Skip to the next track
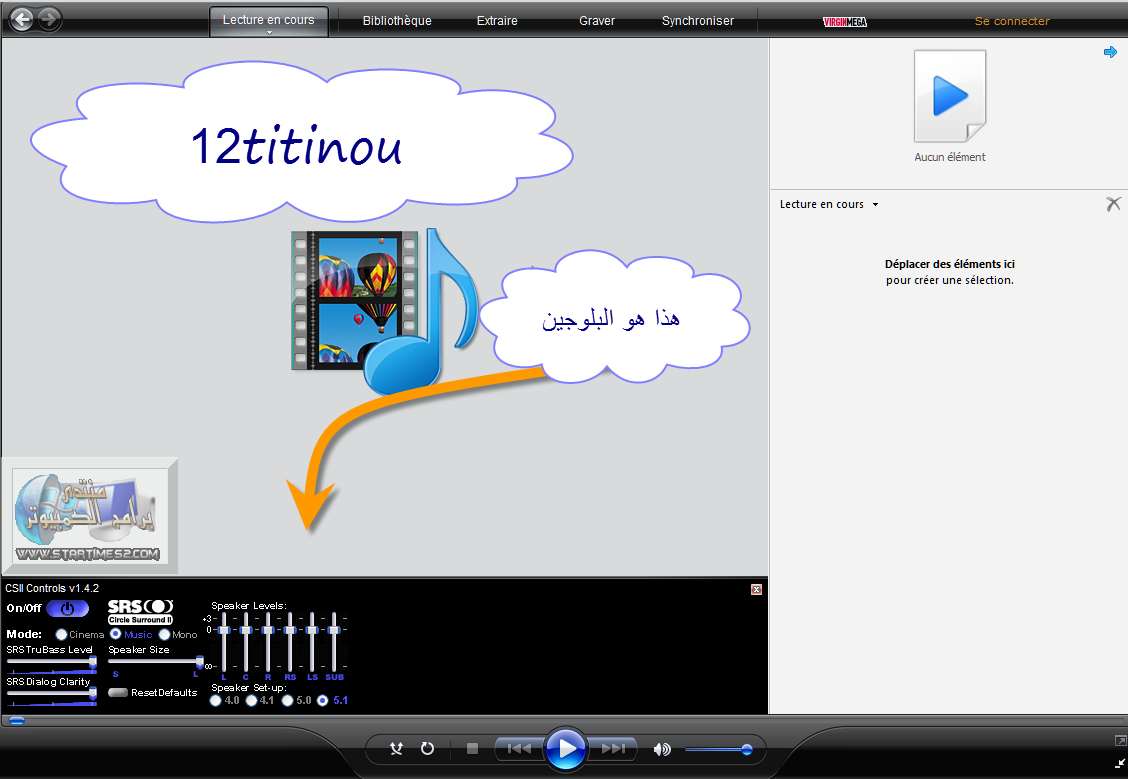Image resolution: width=1128 pixels, height=779 pixels. coord(613,748)
